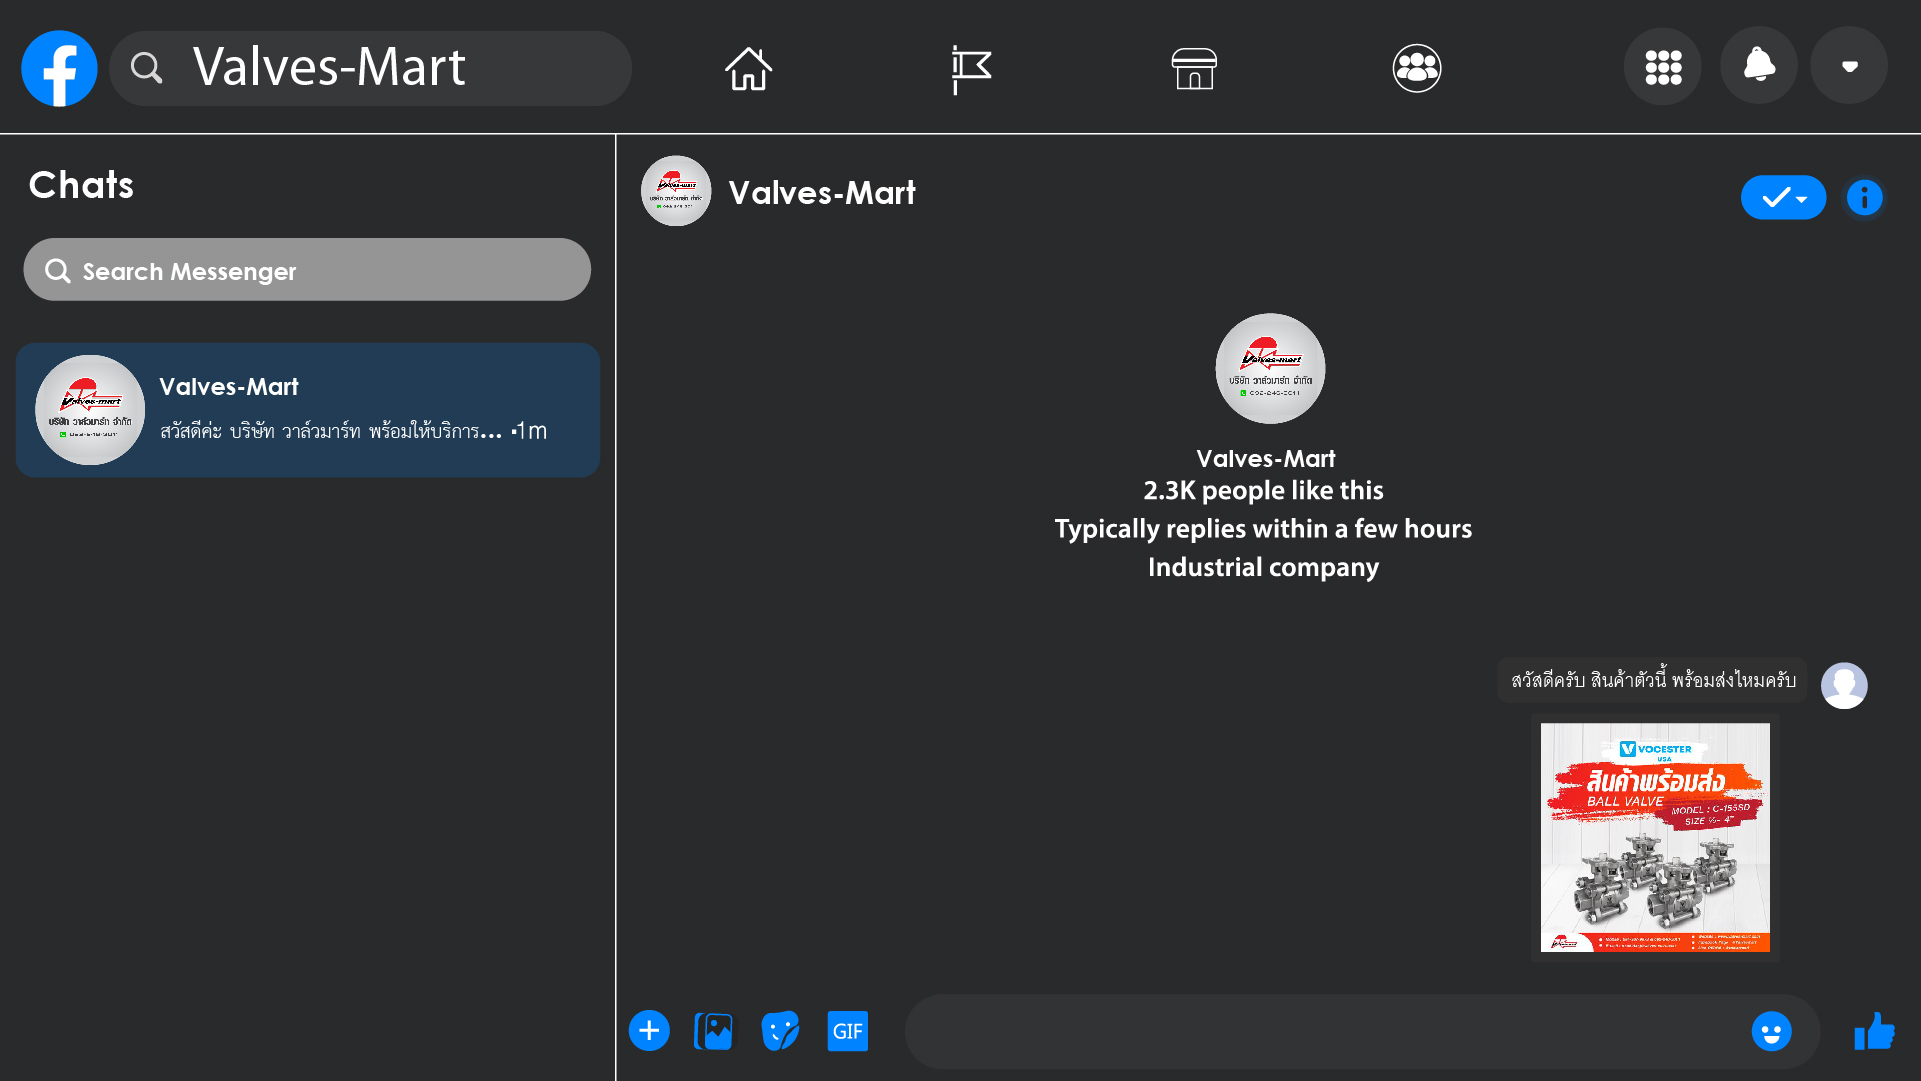Screen dimensions: 1921x1081
Task: Open the ball valve product image
Action: tap(1655, 837)
